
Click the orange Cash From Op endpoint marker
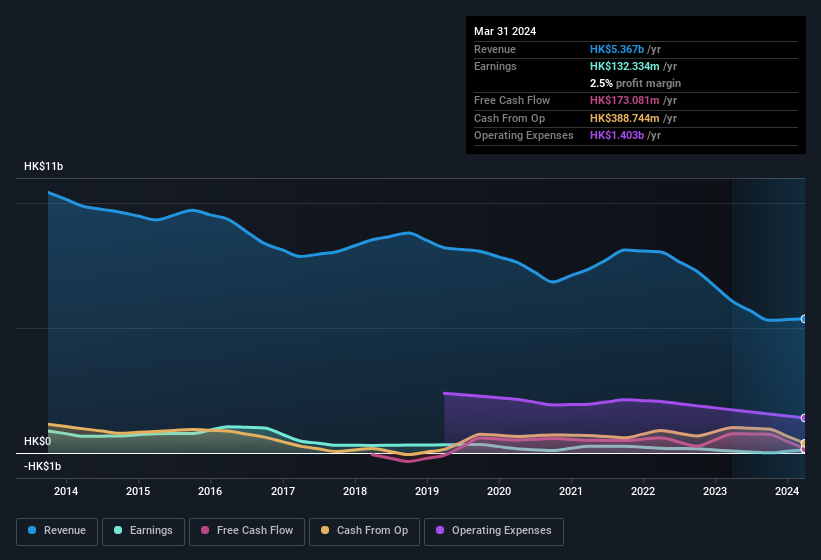pos(804,443)
